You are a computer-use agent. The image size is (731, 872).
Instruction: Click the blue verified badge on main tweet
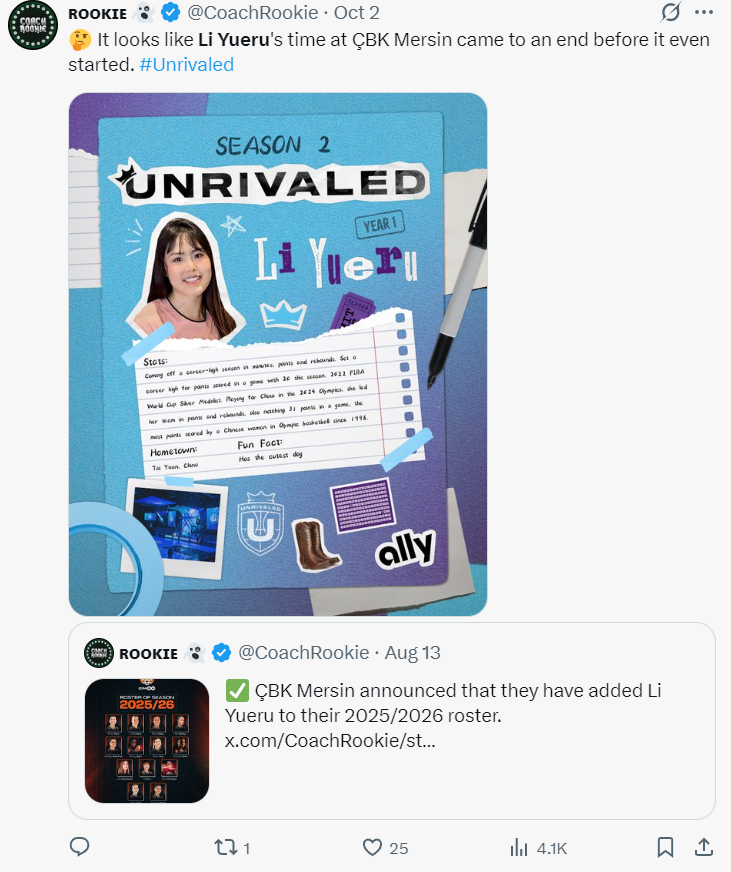click(x=170, y=13)
